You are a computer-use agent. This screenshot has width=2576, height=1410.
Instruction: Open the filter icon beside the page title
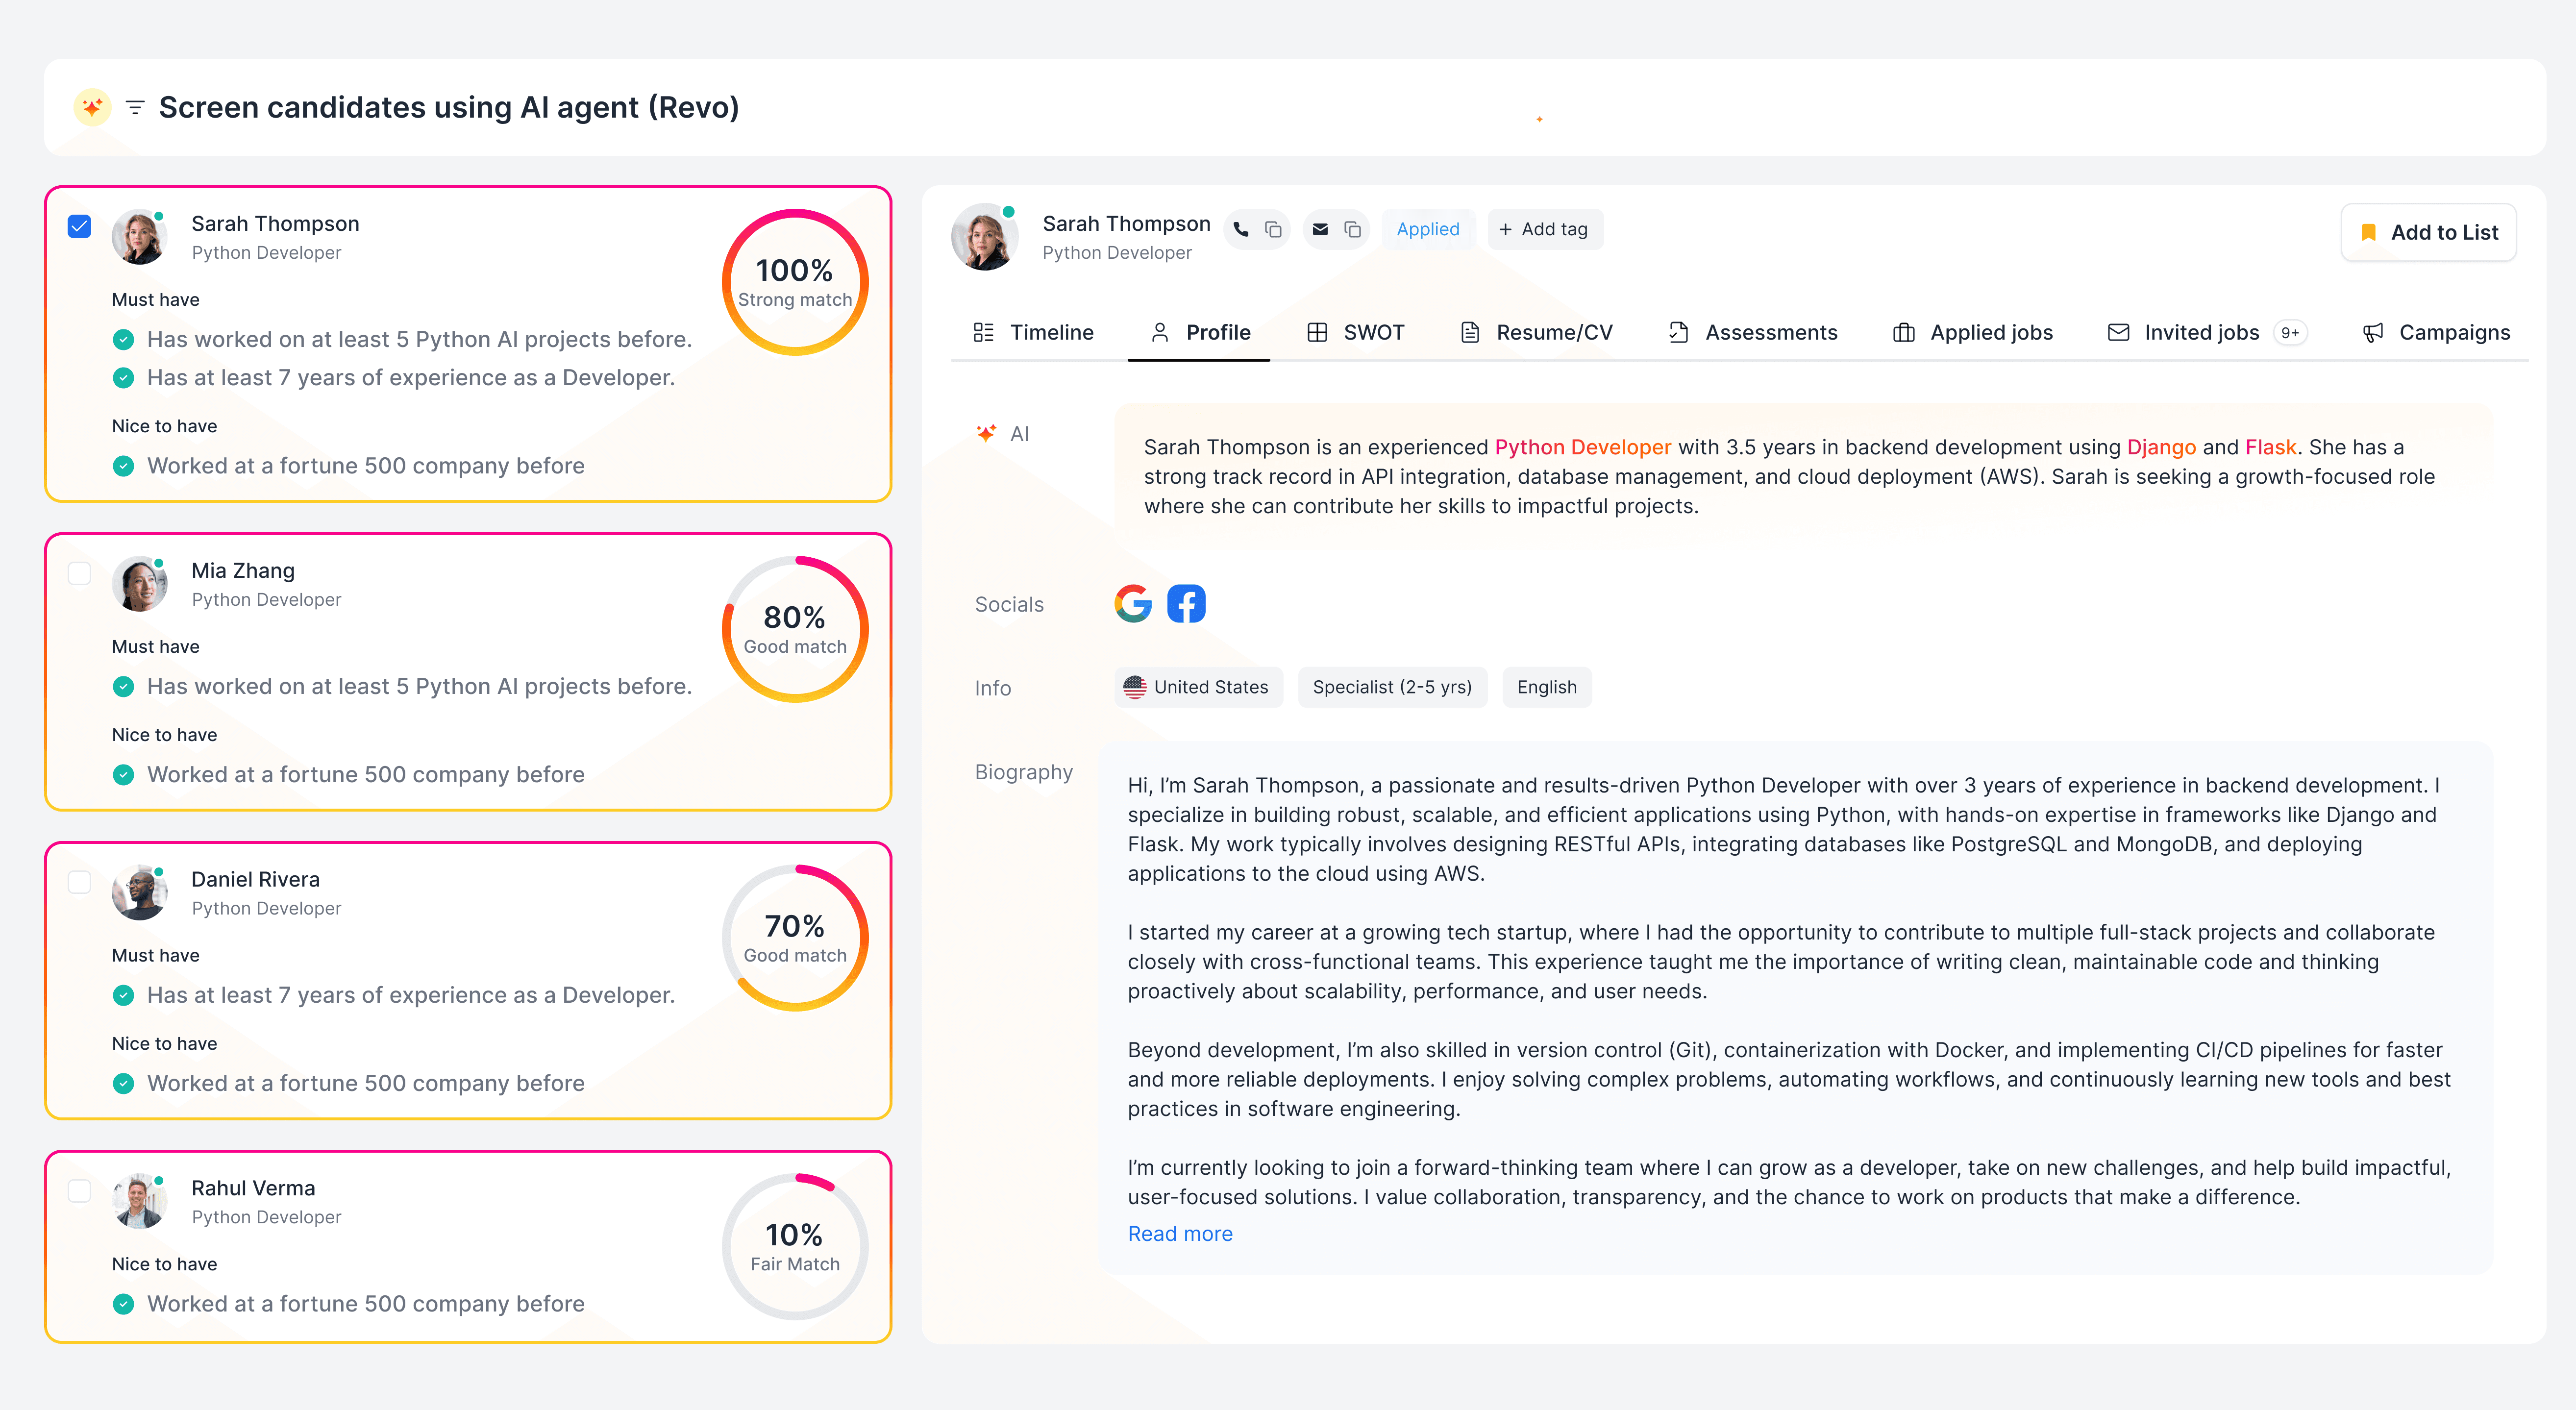[x=135, y=107]
